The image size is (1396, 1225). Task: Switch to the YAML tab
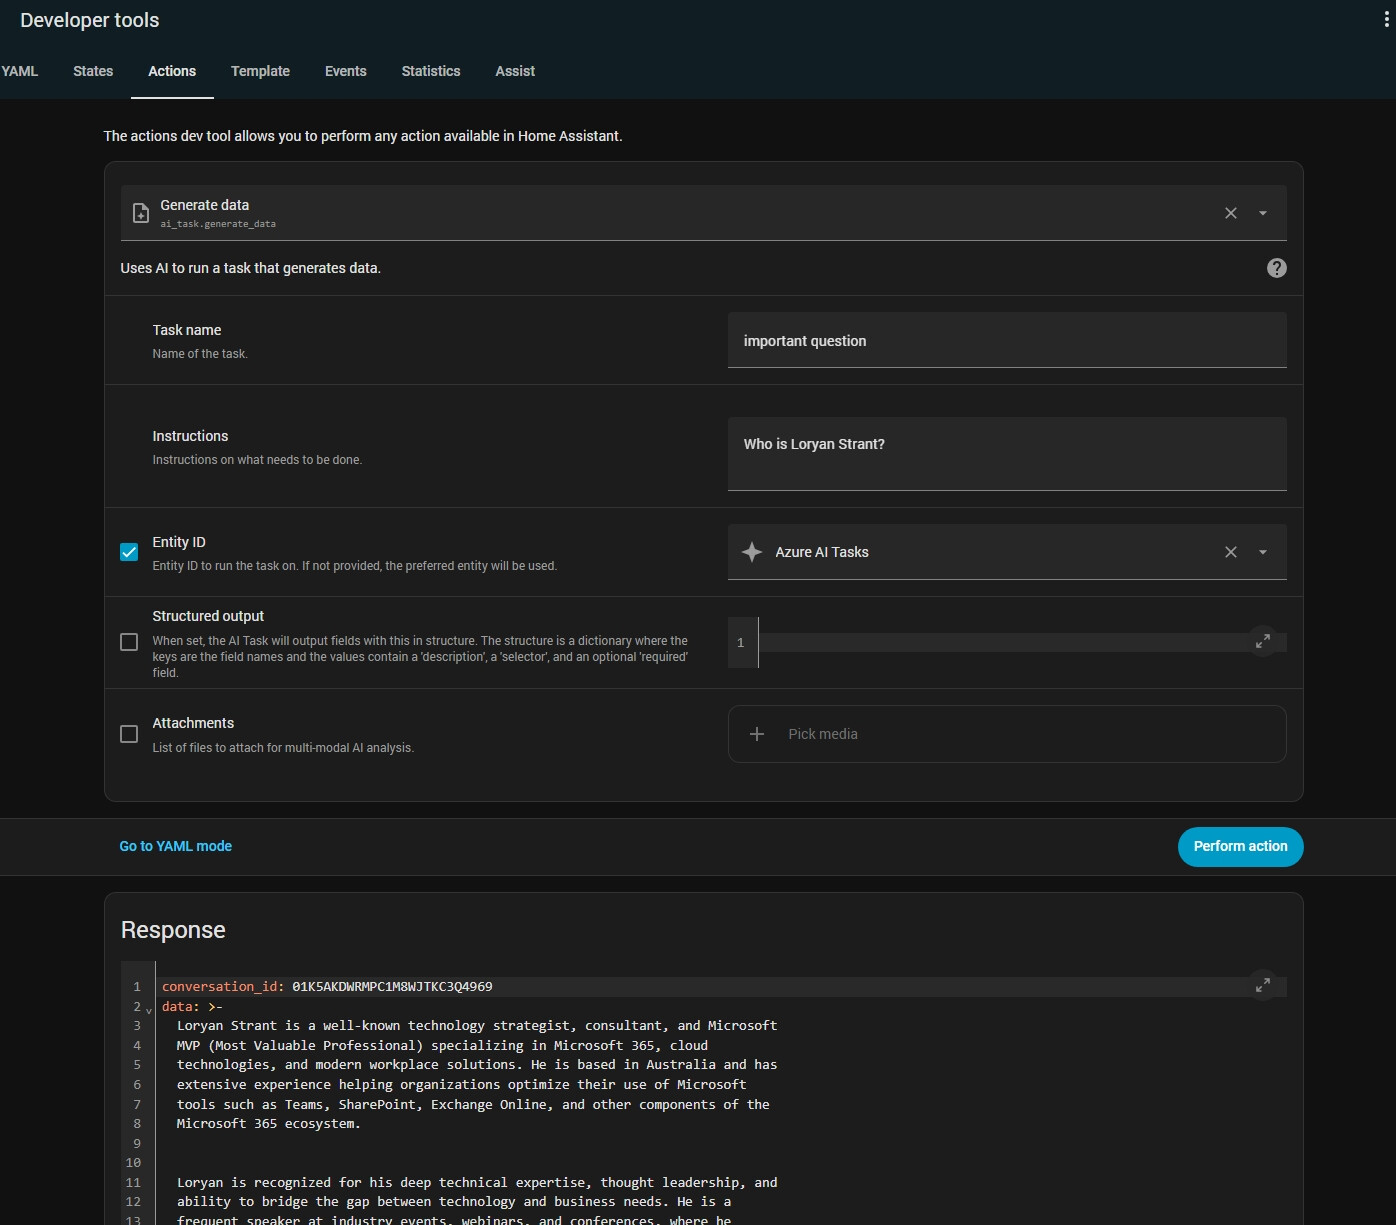coord(19,71)
